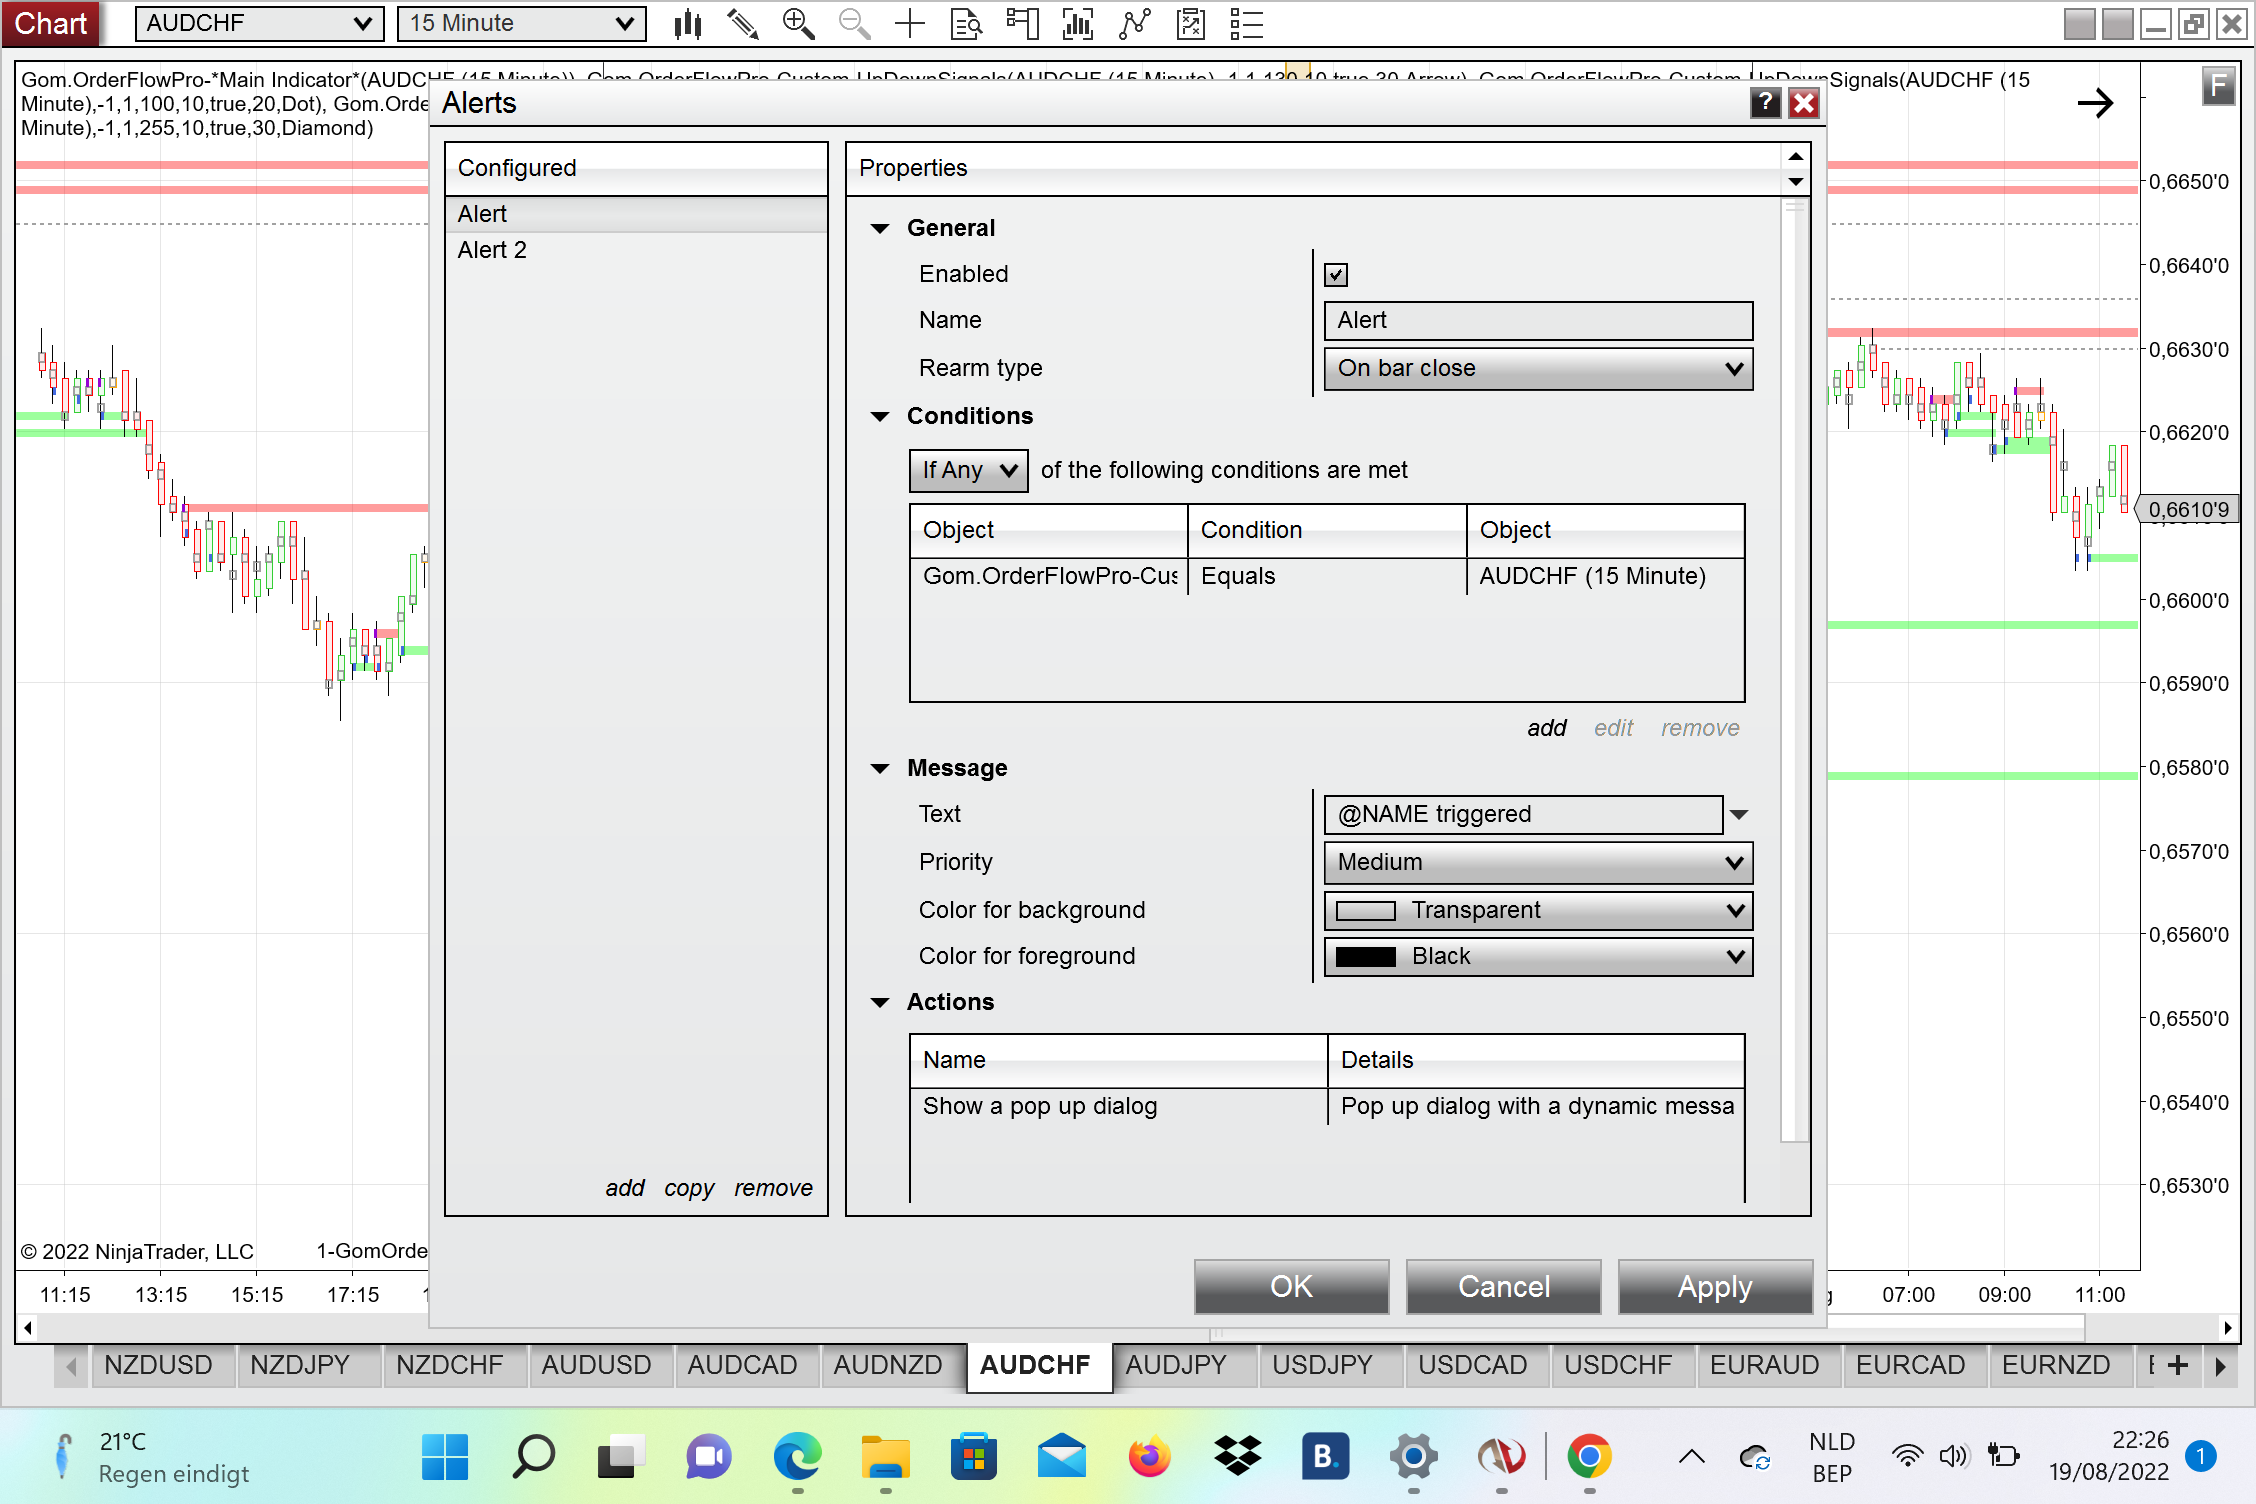Click Apply in the Alerts dialog
The width and height of the screenshot is (2256, 1504).
pos(1715,1287)
